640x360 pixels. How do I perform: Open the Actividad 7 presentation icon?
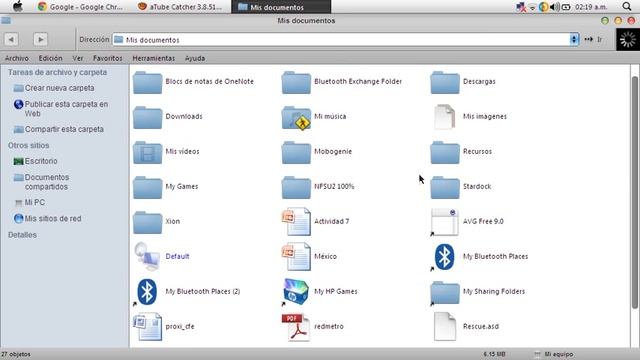click(x=296, y=222)
